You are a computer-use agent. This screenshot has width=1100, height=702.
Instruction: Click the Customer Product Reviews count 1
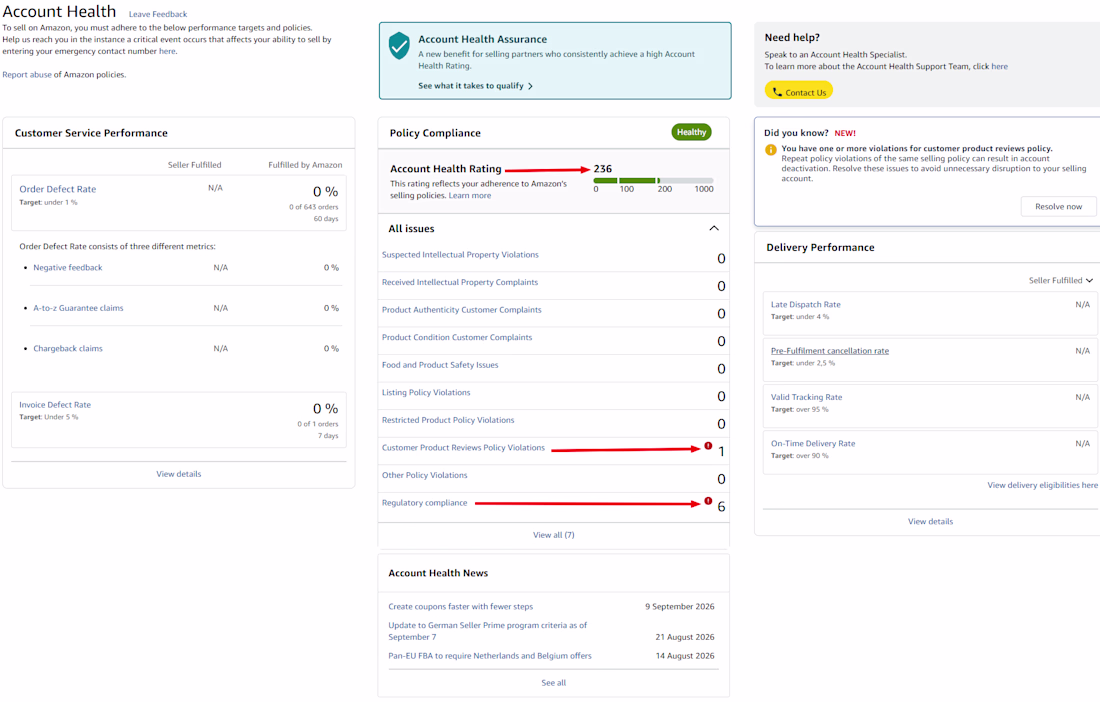tap(721, 452)
